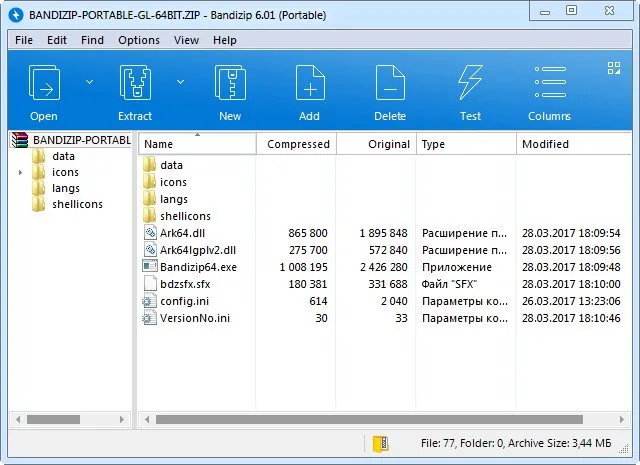Select the archive root icon in tree

20,140
